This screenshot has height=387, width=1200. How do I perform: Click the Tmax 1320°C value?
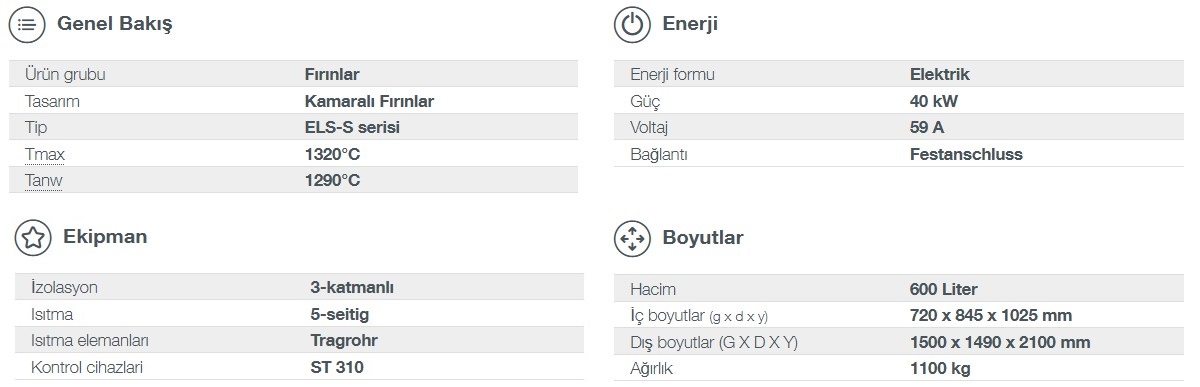pos(332,155)
